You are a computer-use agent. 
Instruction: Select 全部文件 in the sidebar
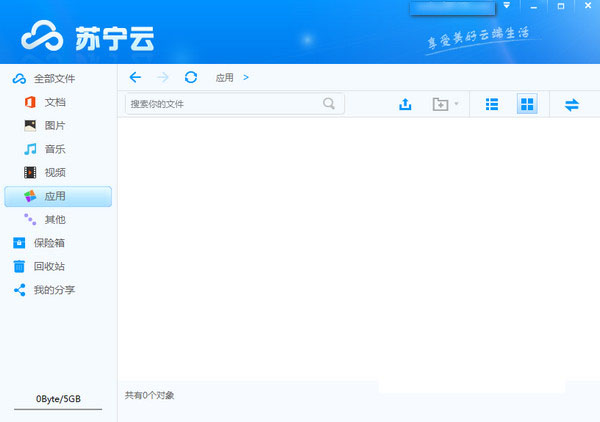[x=54, y=78]
